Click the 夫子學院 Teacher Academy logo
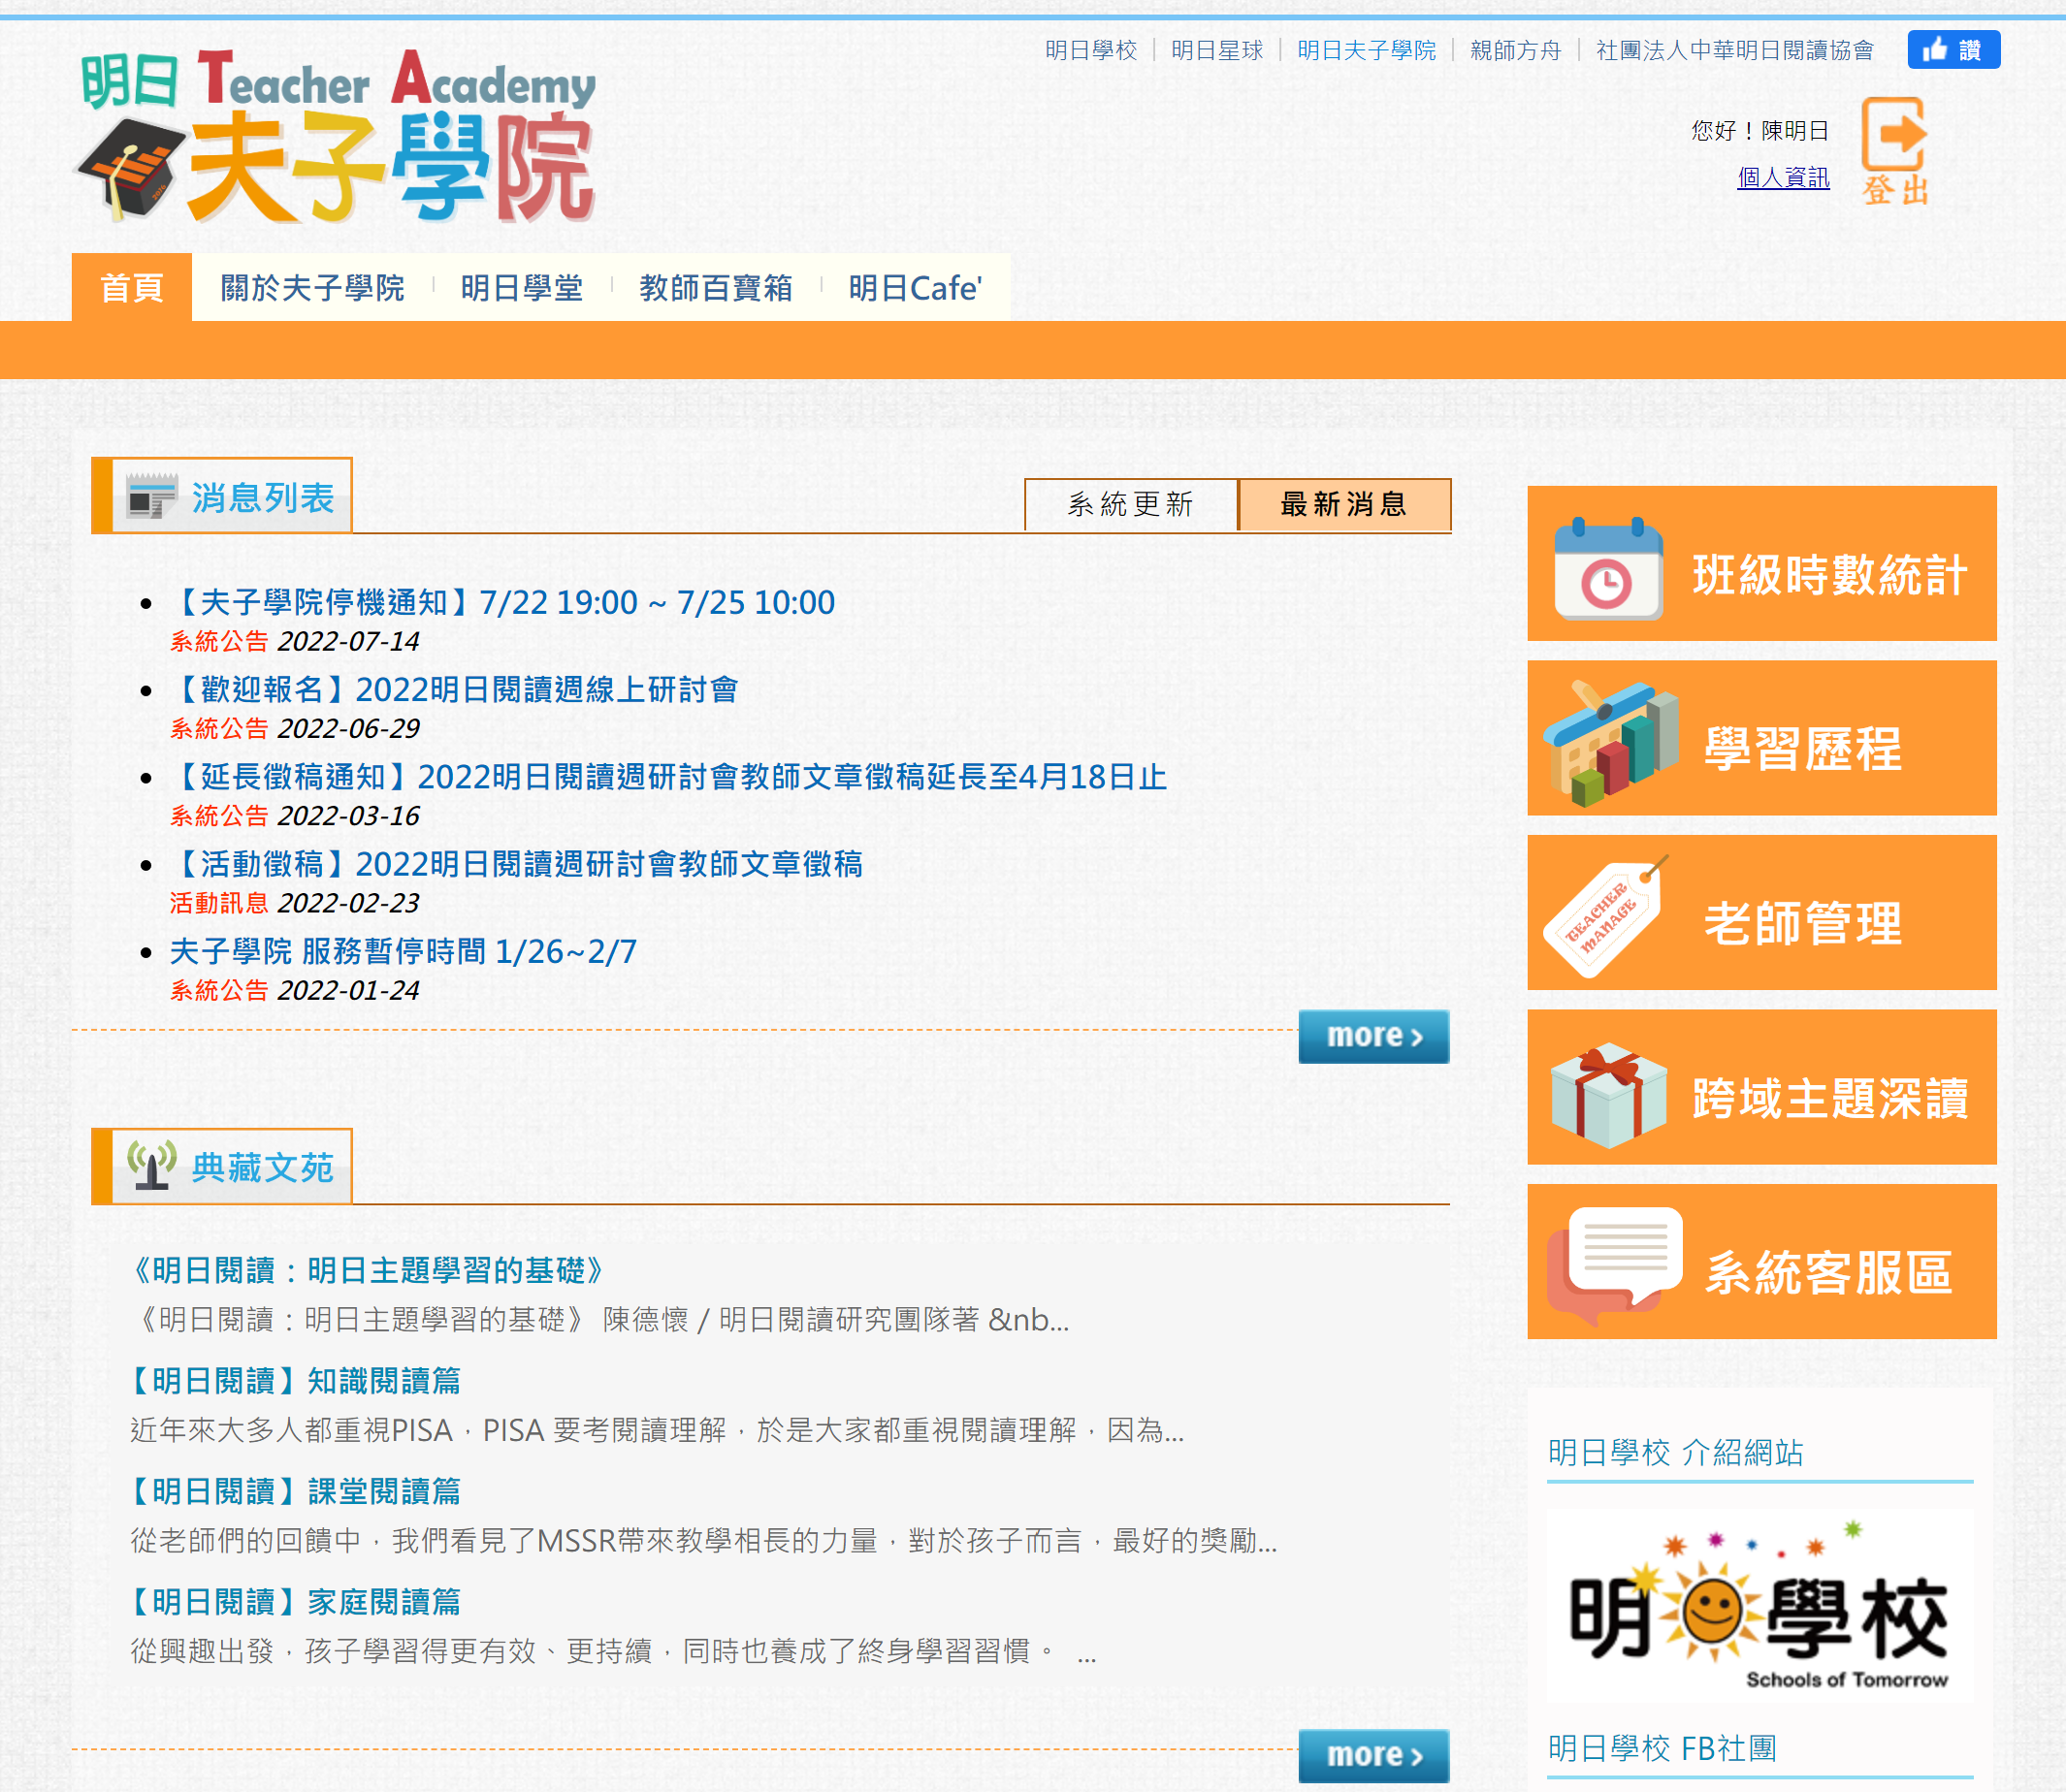Image resolution: width=2066 pixels, height=1792 pixels. [x=336, y=136]
